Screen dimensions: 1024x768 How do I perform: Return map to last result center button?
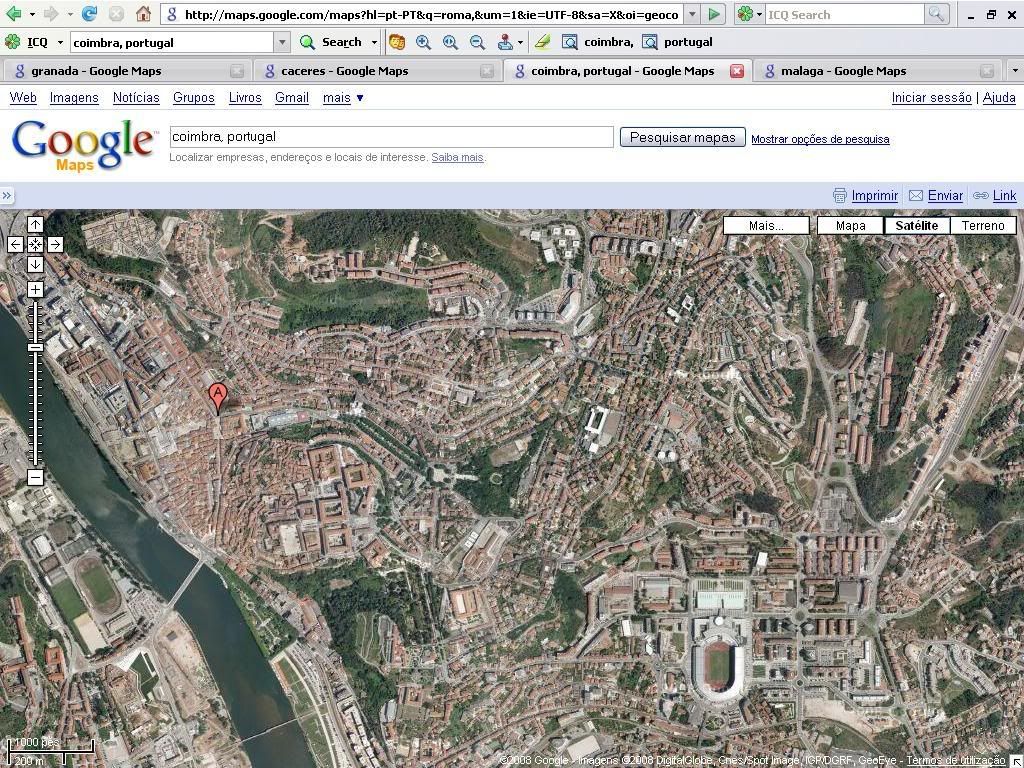pos(35,244)
